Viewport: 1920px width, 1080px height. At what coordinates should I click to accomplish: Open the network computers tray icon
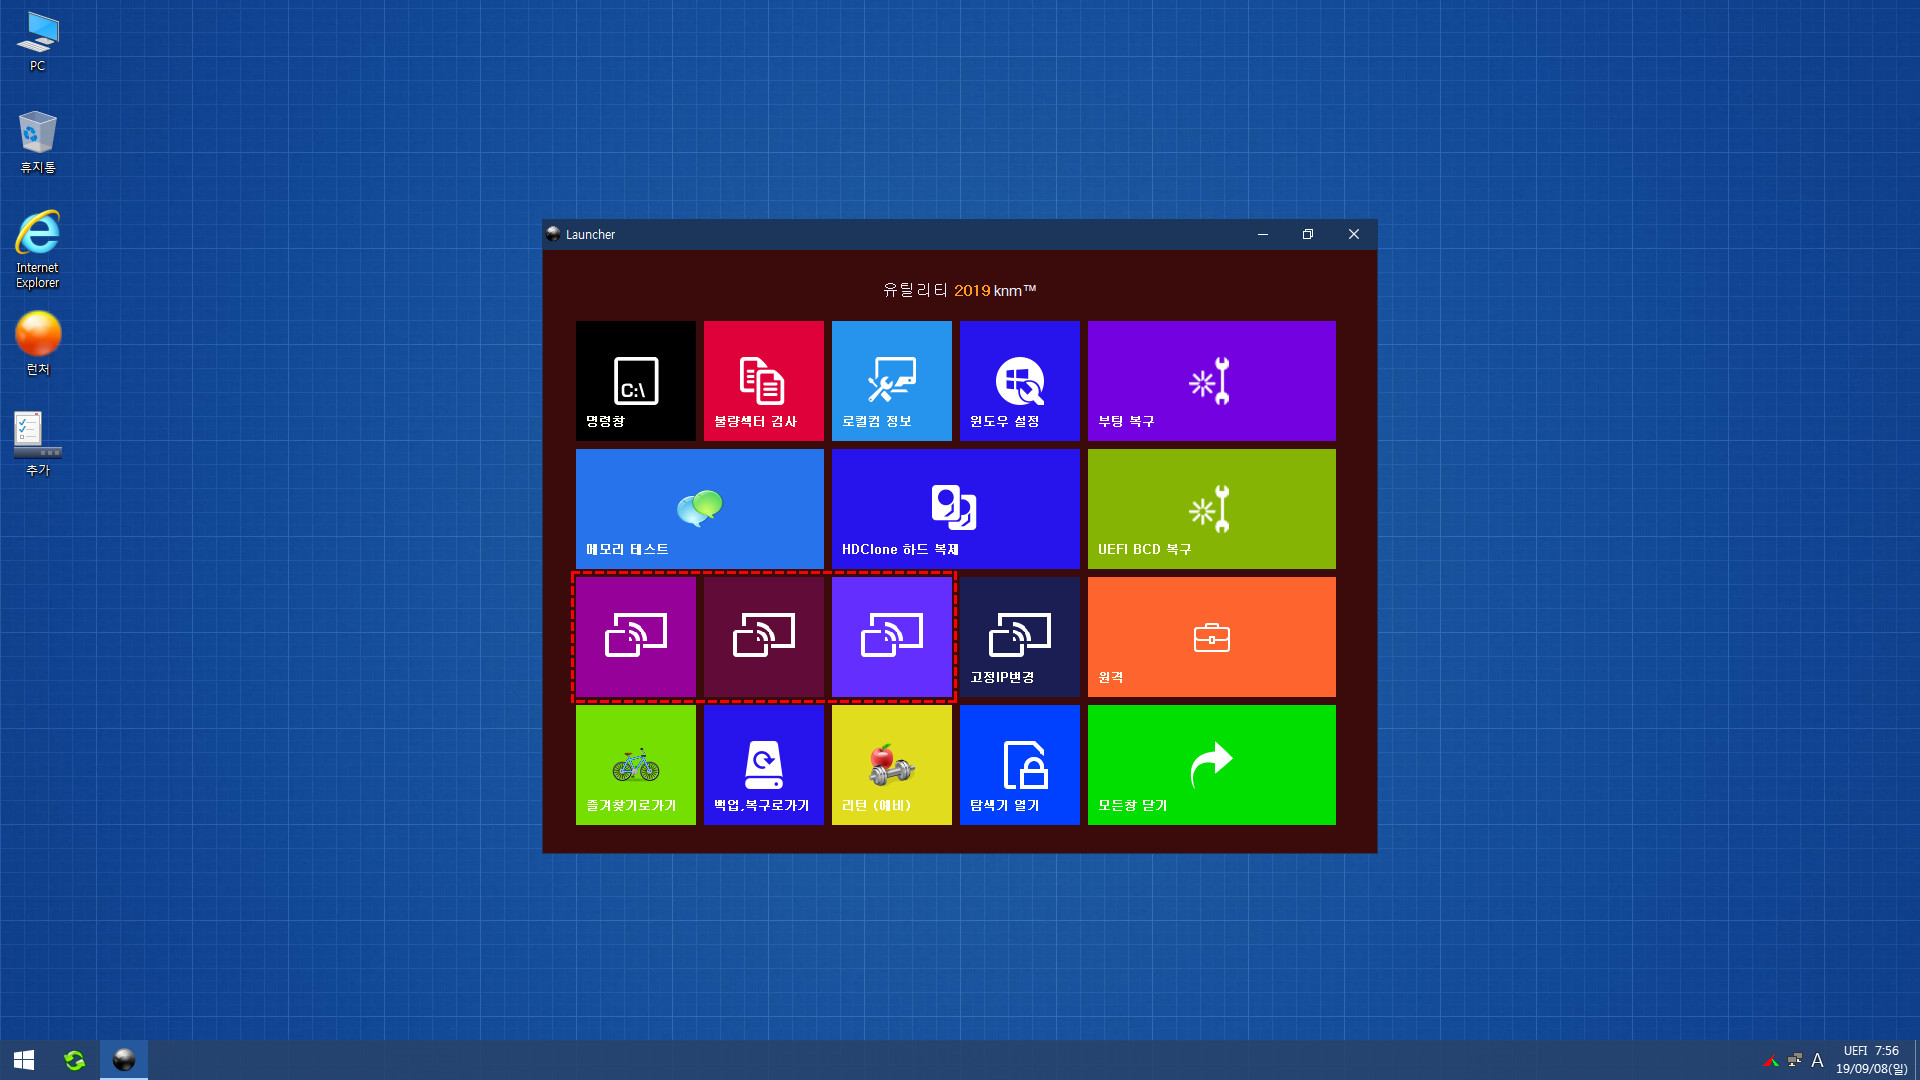coord(1795,1060)
